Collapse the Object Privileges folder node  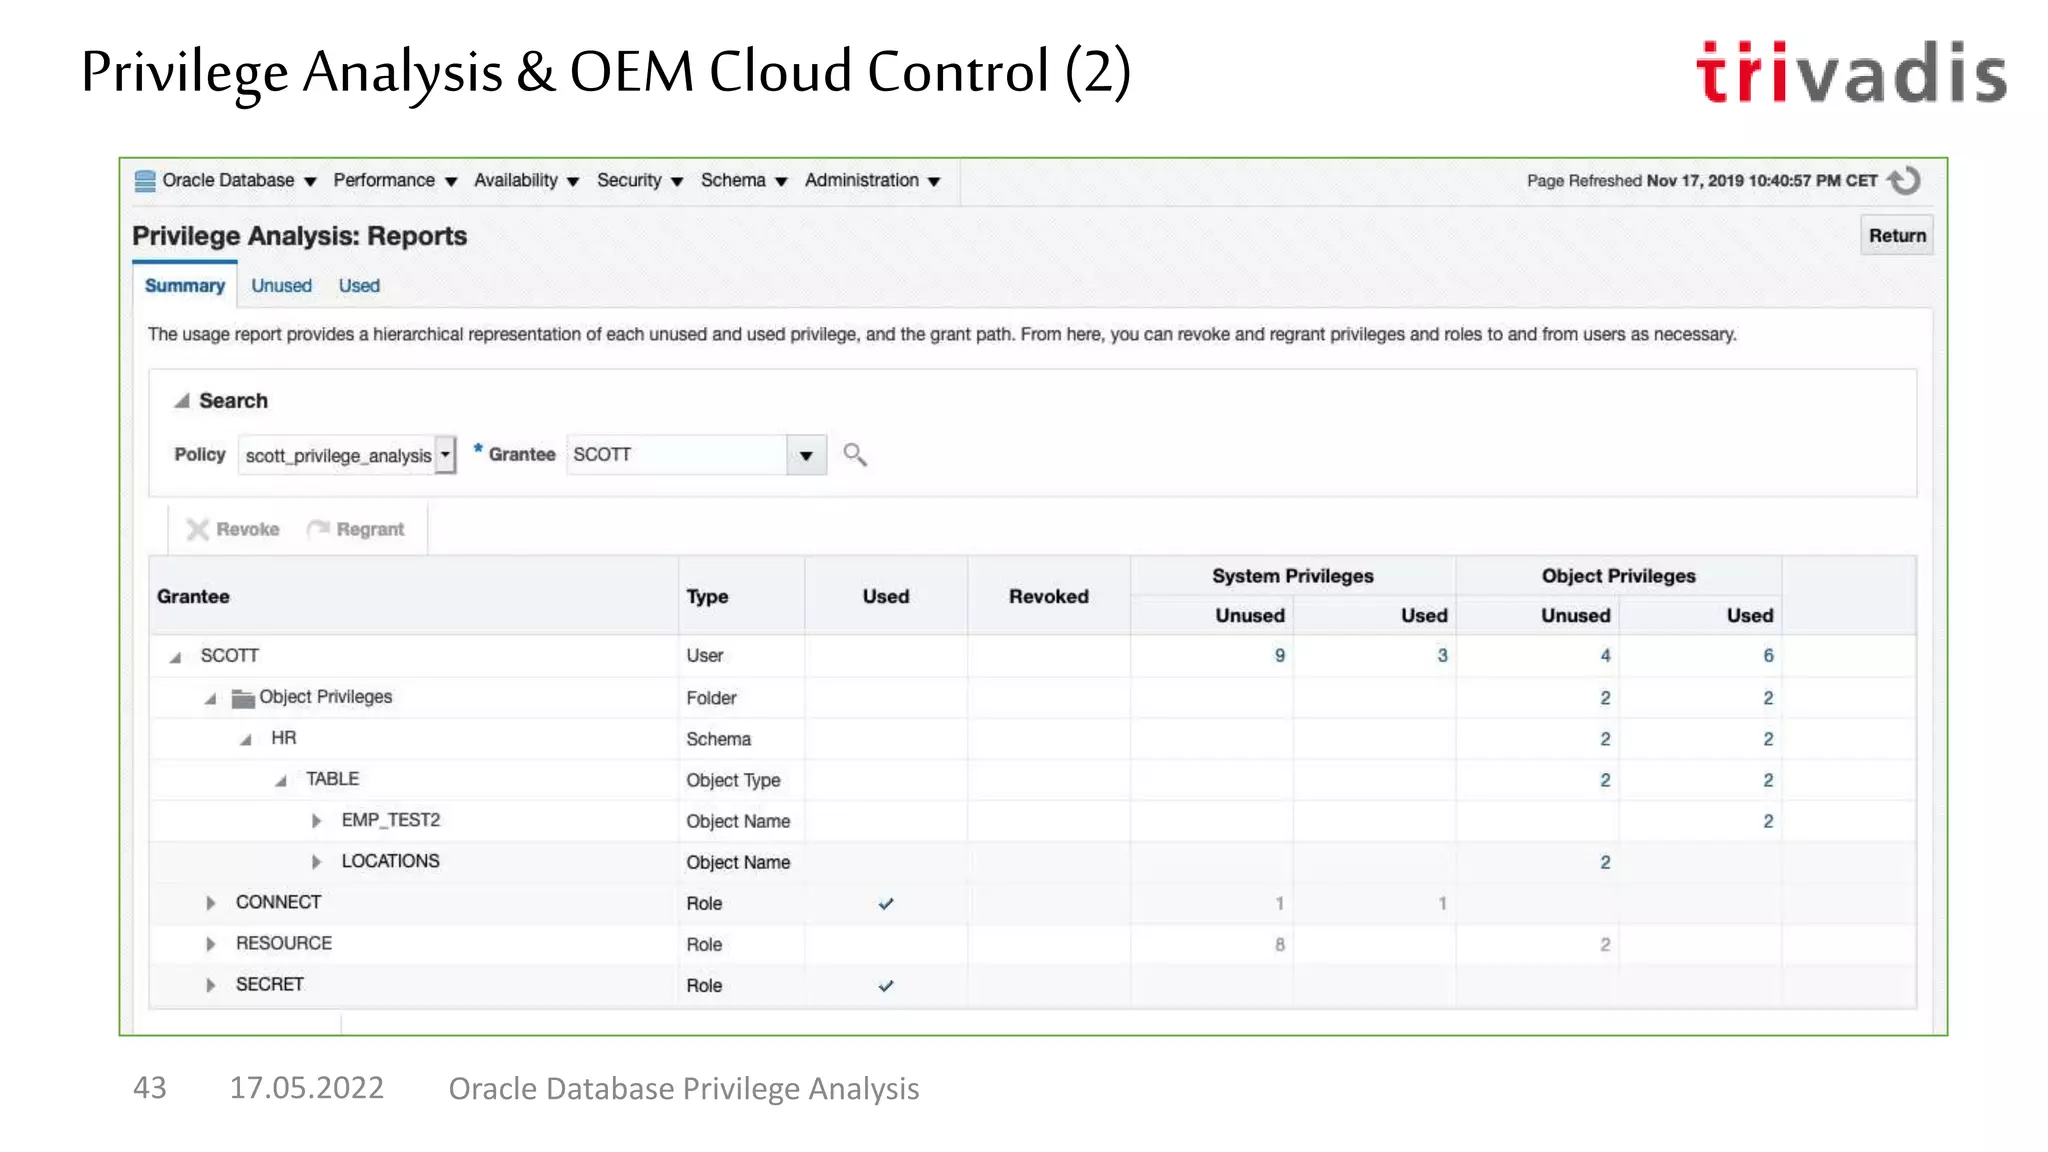tap(210, 698)
